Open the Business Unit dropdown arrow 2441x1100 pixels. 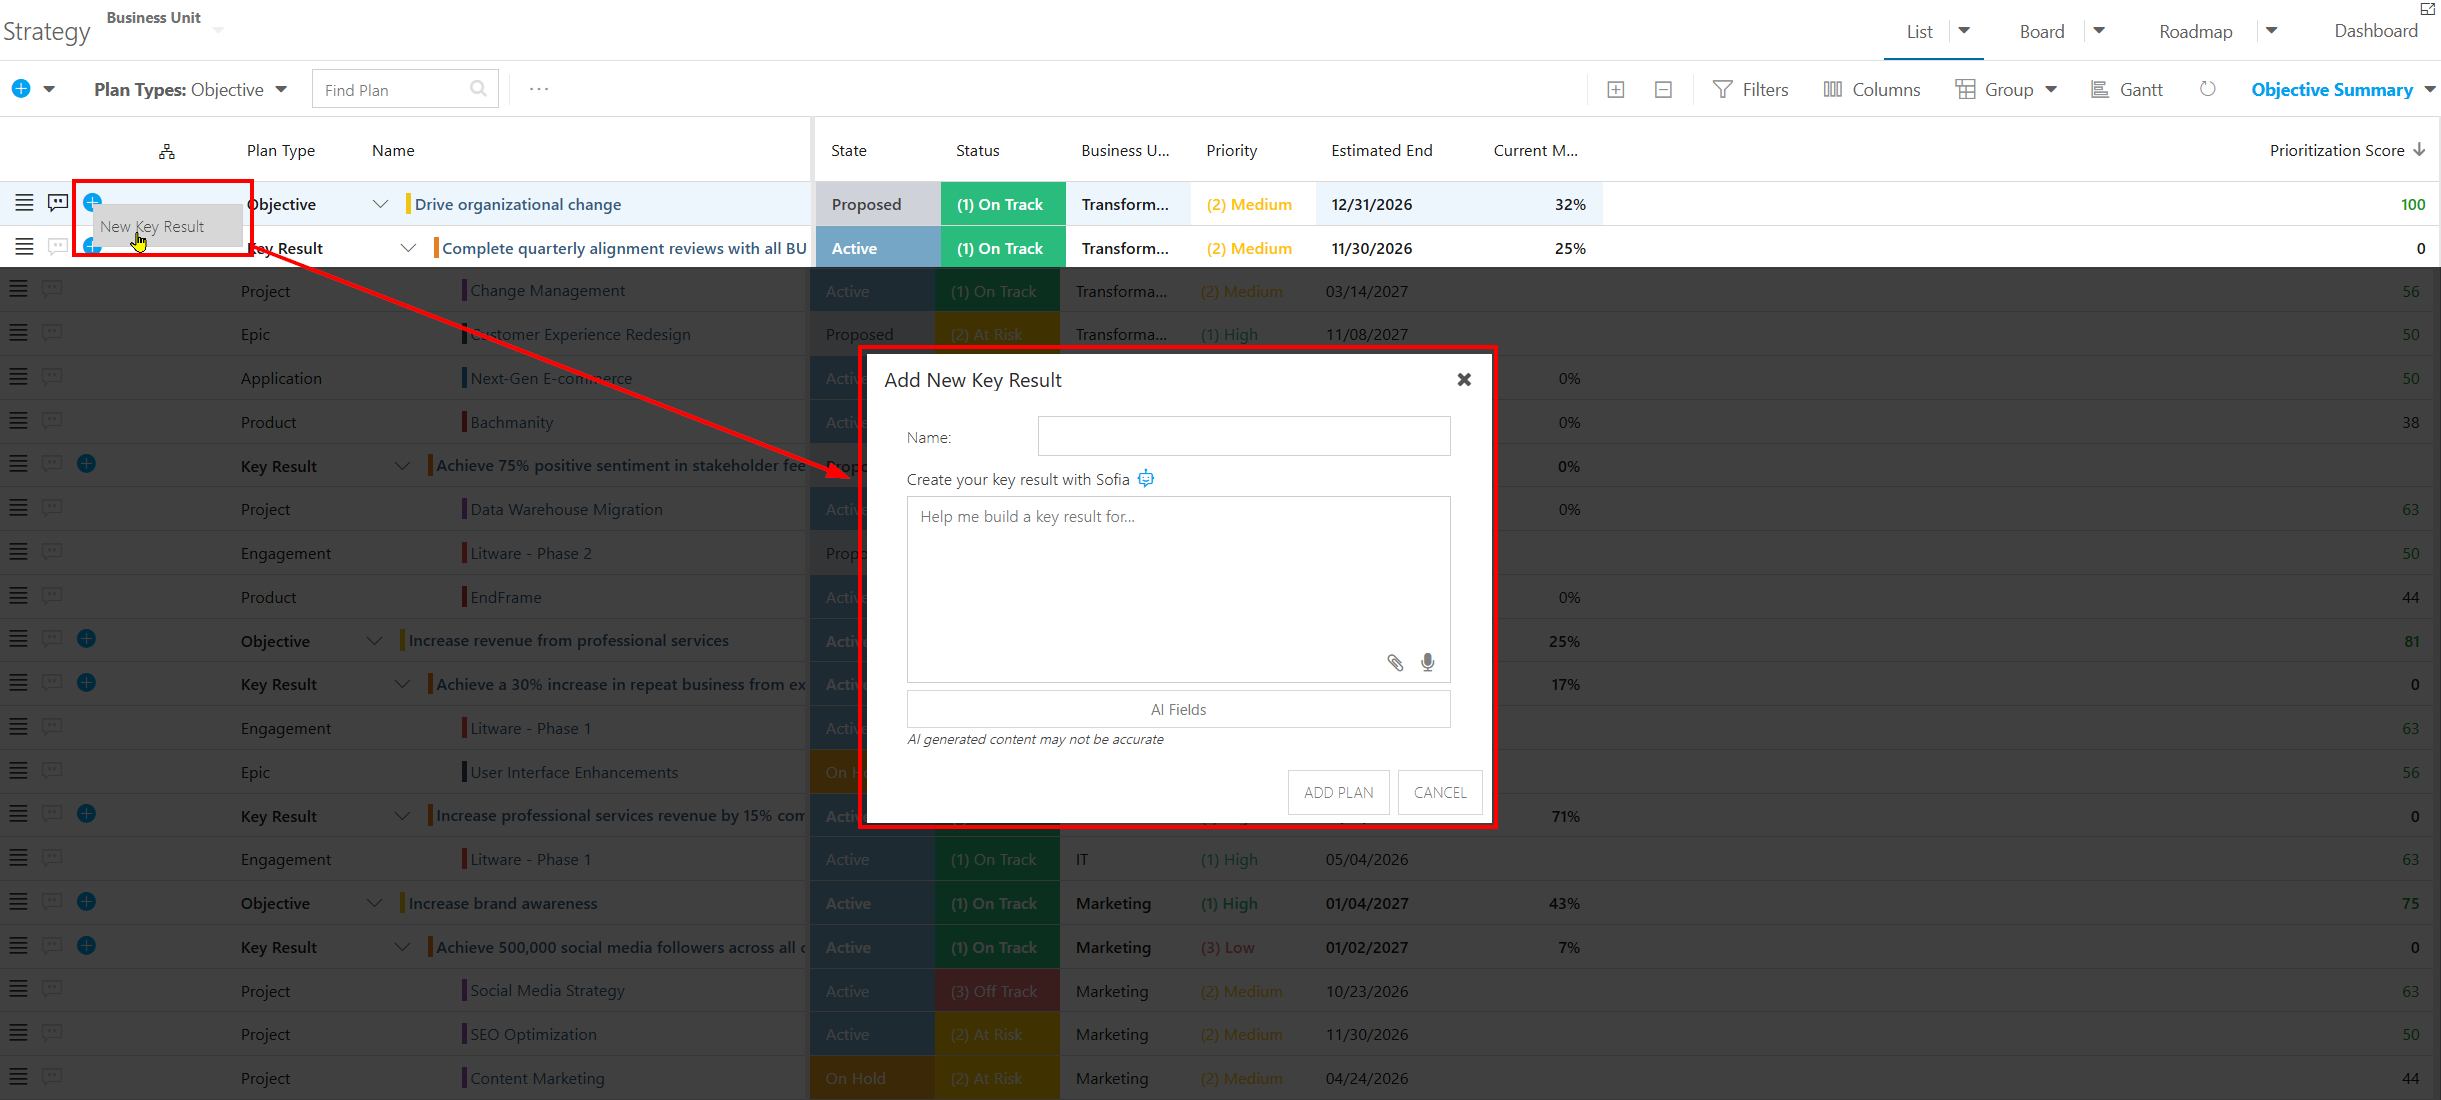(x=218, y=31)
